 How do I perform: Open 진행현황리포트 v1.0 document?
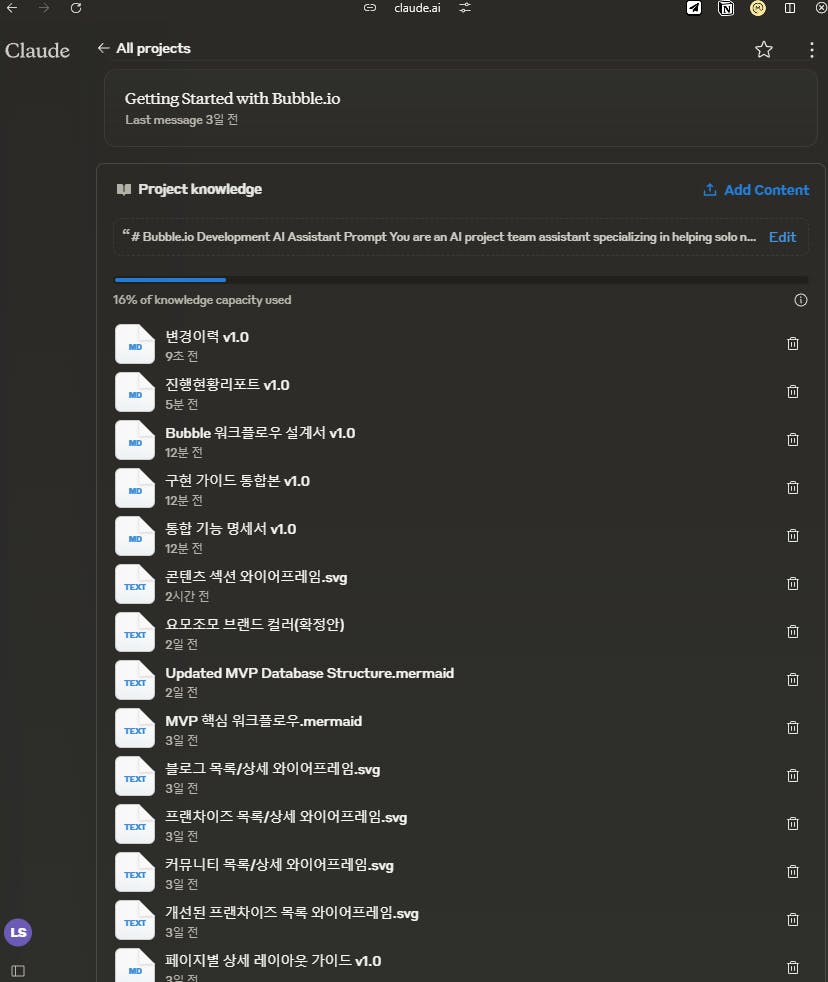[x=227, y=385]
